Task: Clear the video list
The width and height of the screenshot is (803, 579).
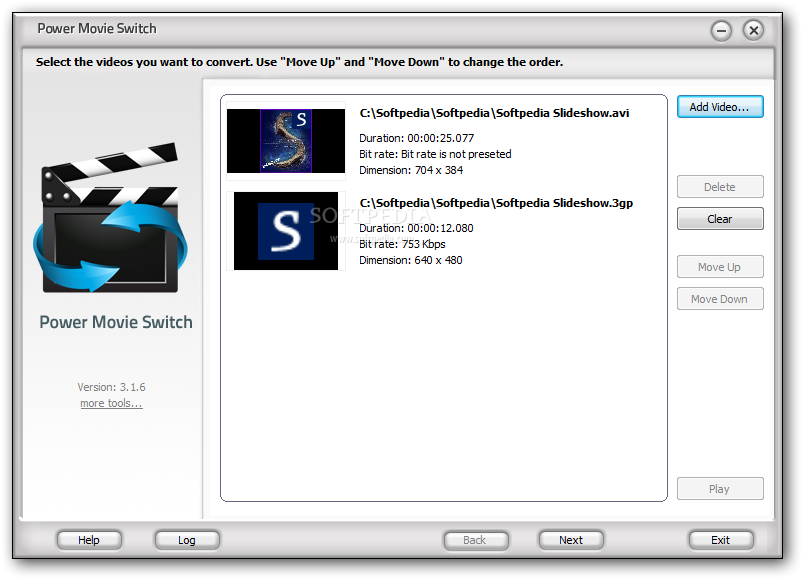Action: pos(720,219)
